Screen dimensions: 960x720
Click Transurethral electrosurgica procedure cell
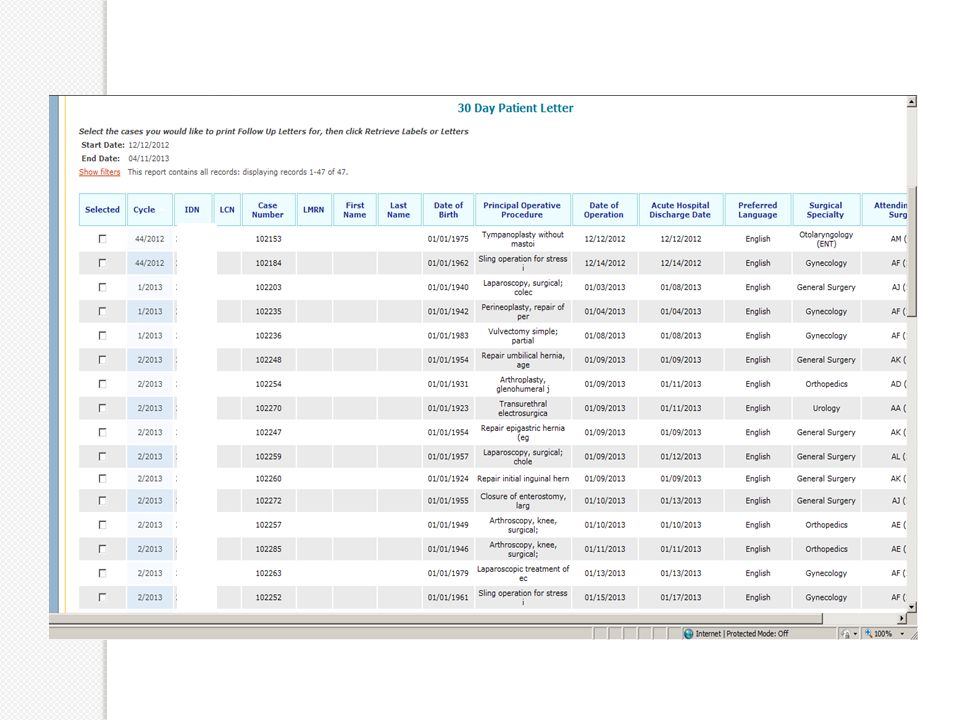(x=523, y=408)
